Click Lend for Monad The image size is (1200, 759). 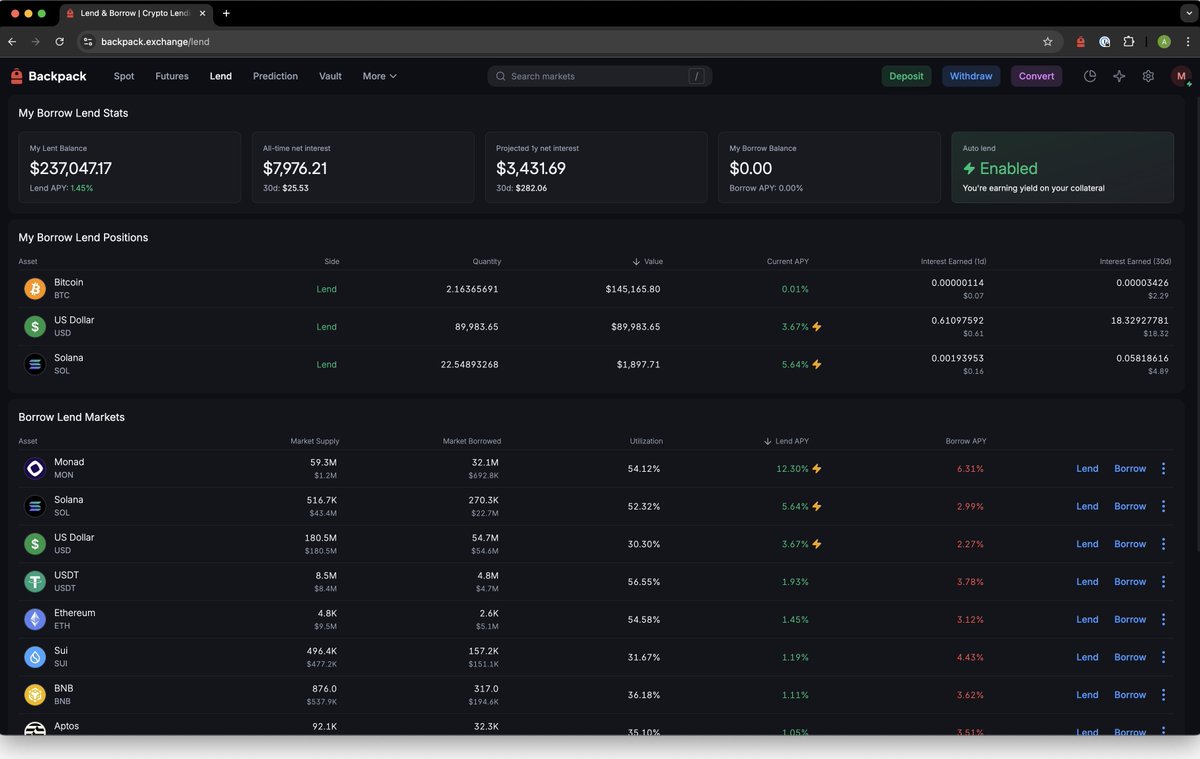pos(1087,468)
